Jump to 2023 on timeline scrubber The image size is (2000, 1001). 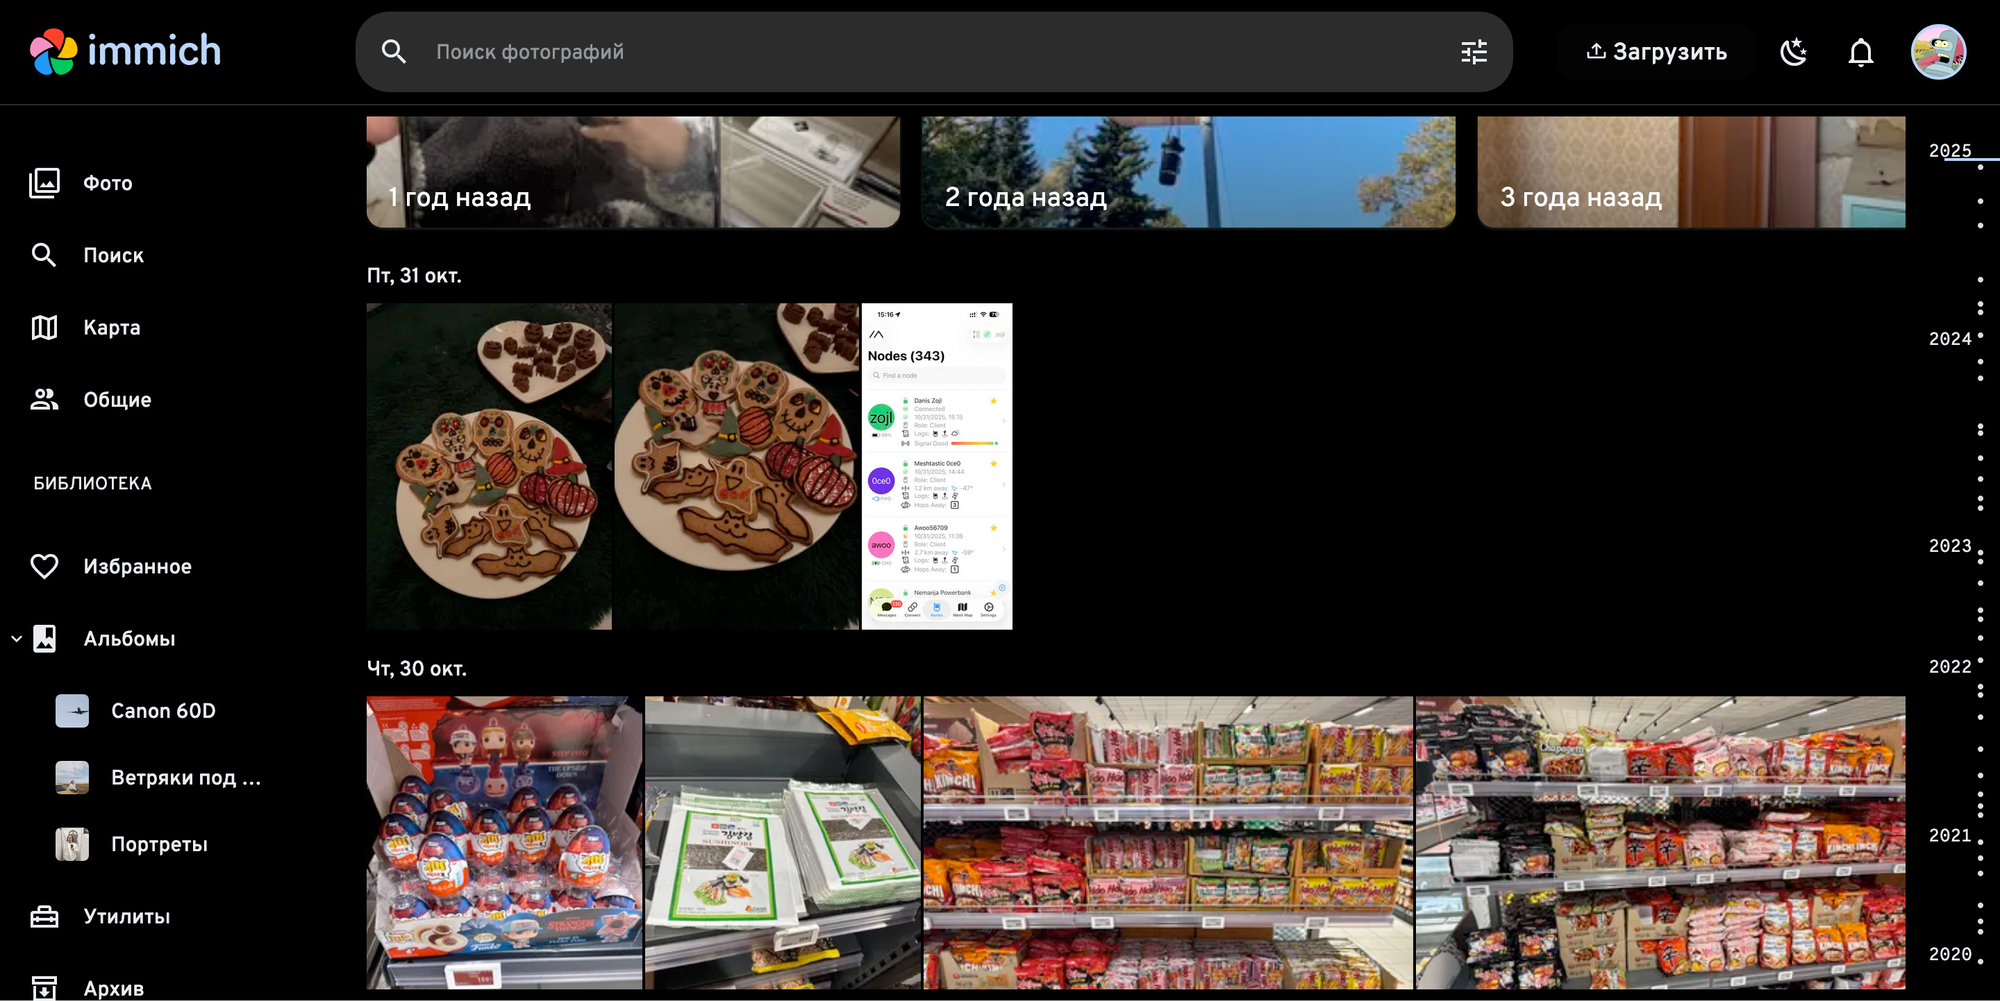pos(1949,546)
